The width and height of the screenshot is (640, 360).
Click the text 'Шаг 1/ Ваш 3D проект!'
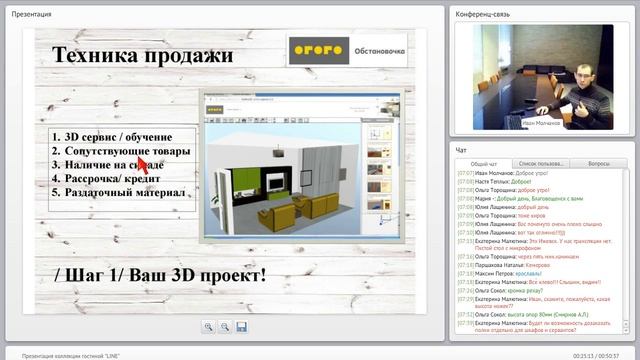point(165,275)
